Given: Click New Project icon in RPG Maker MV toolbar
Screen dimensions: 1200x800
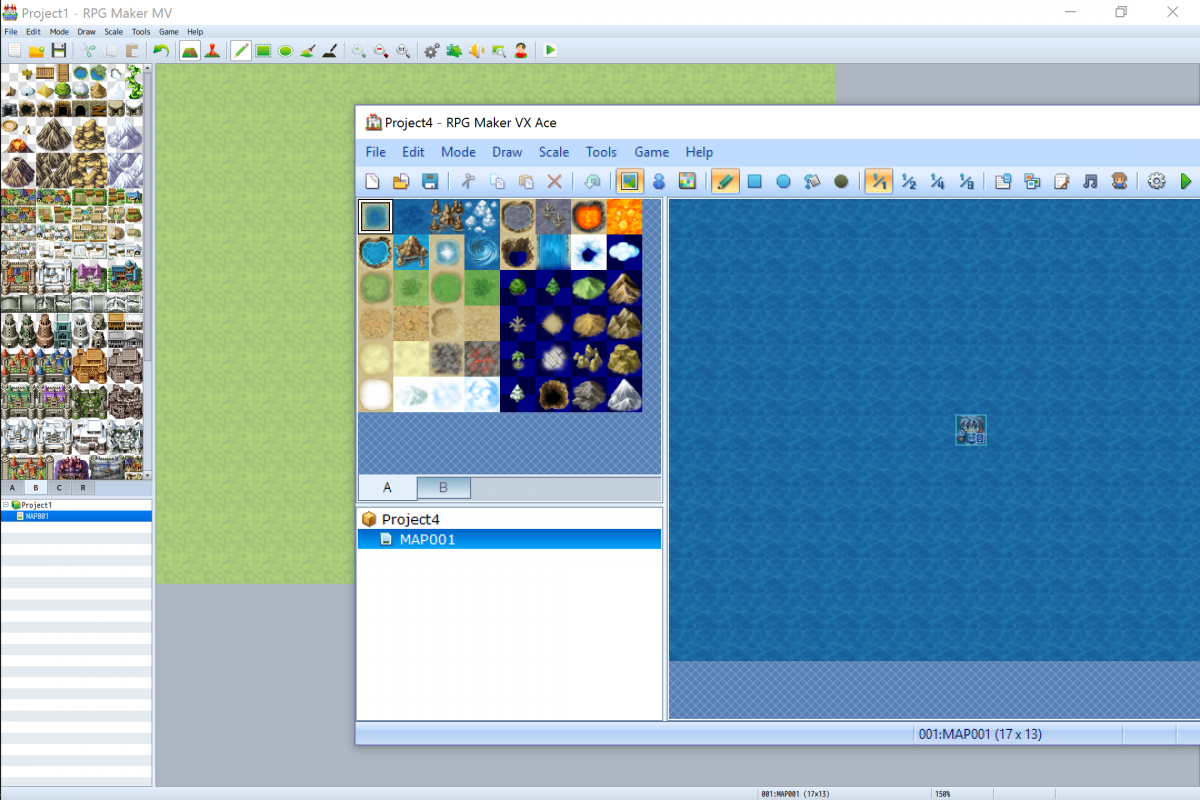Looking at the screenshot, I should (x=14, y=50).
